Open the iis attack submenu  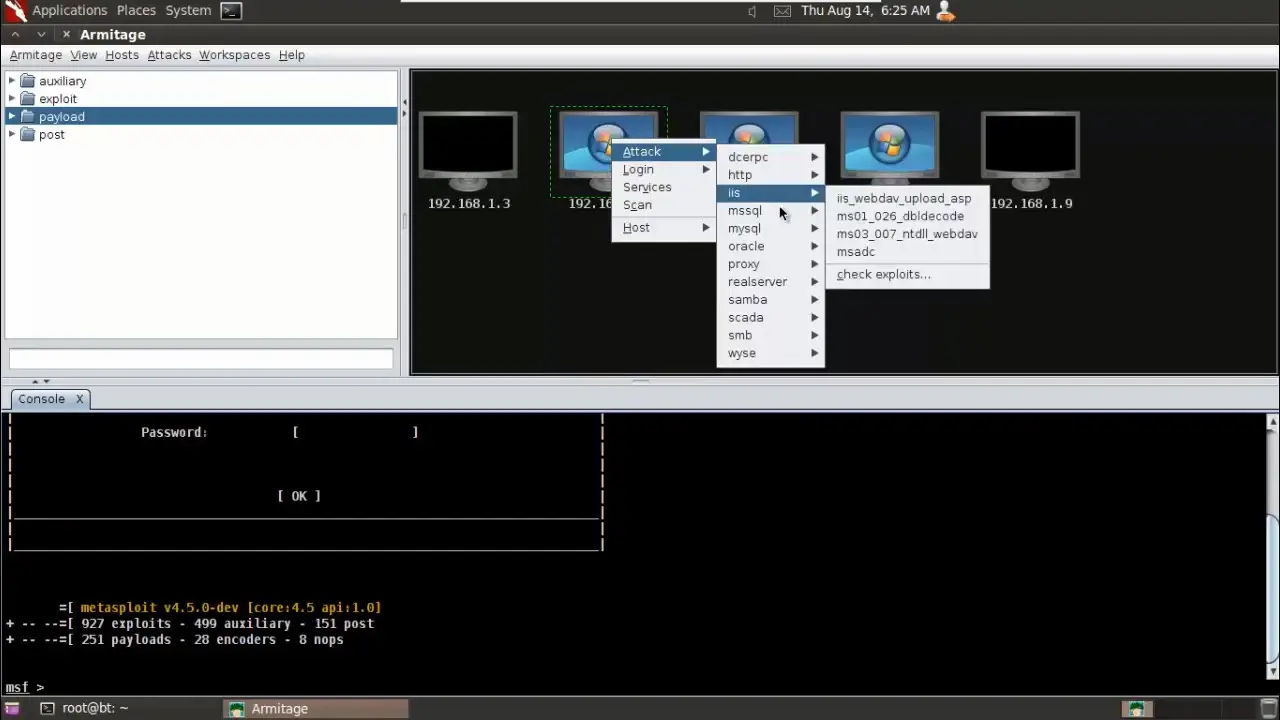(x=771, y=193)
